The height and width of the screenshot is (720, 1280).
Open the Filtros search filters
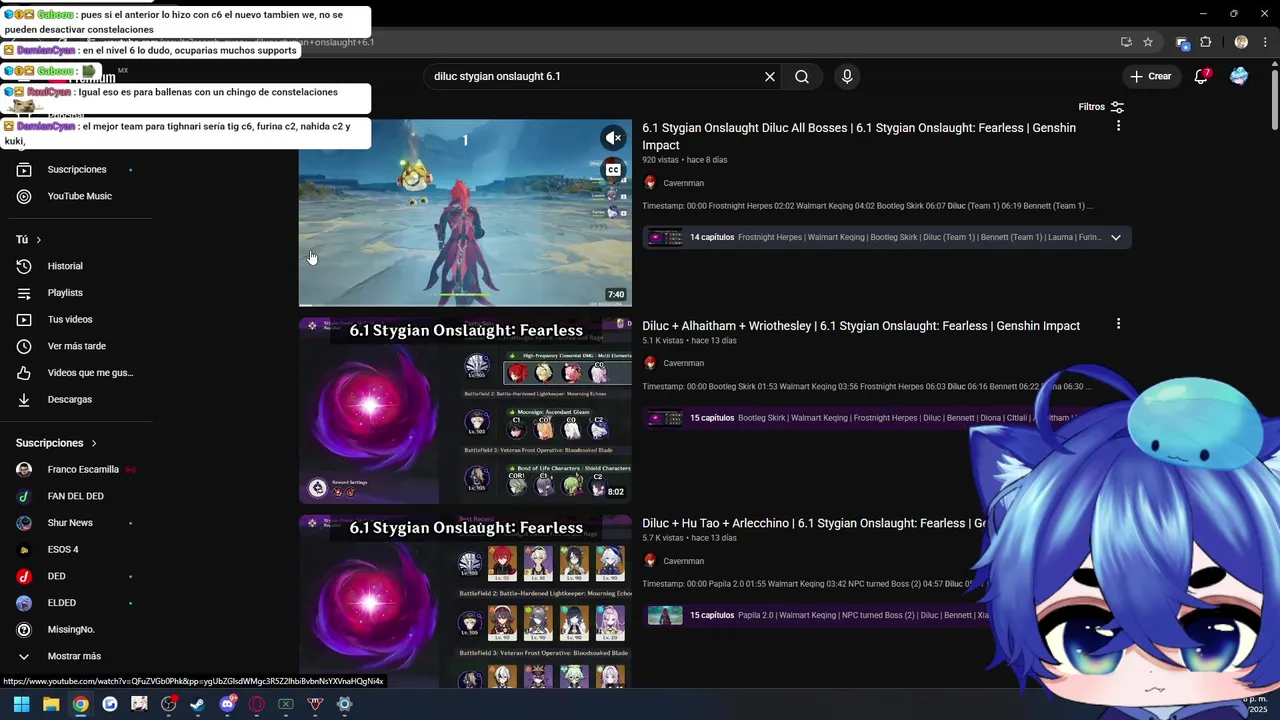point(1101,107)
